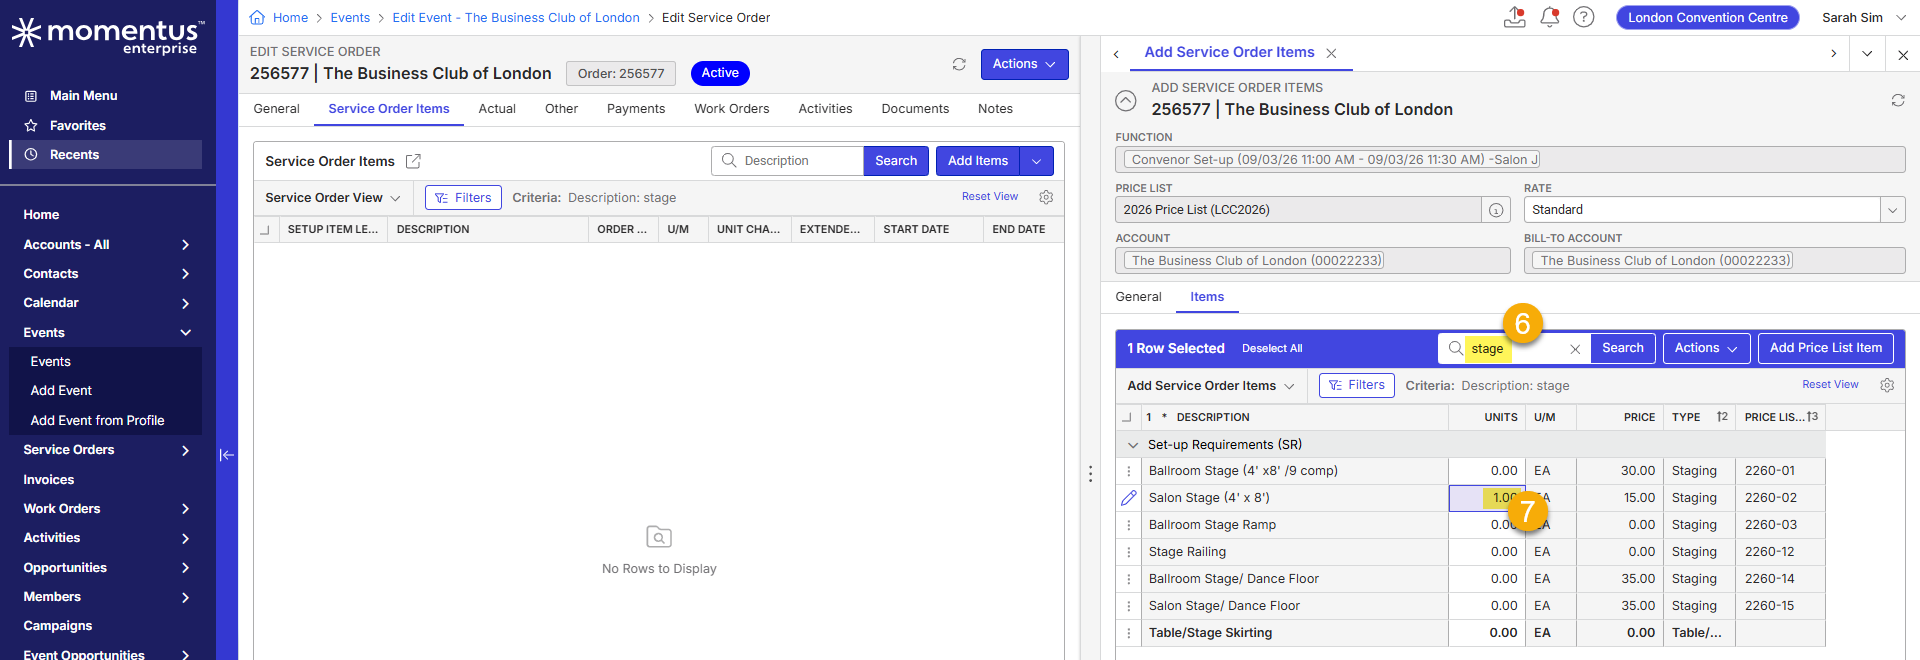Clear the stage search text

click(1575, 349)
